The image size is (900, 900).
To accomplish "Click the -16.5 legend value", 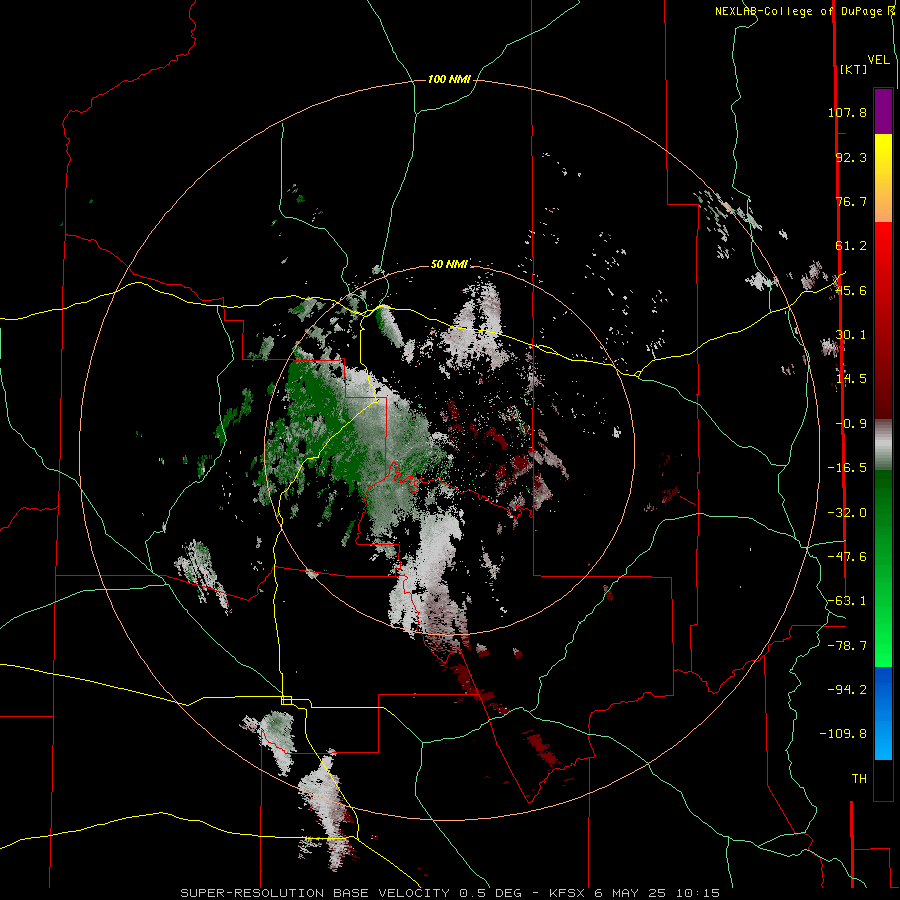I will tap(847, 468).
